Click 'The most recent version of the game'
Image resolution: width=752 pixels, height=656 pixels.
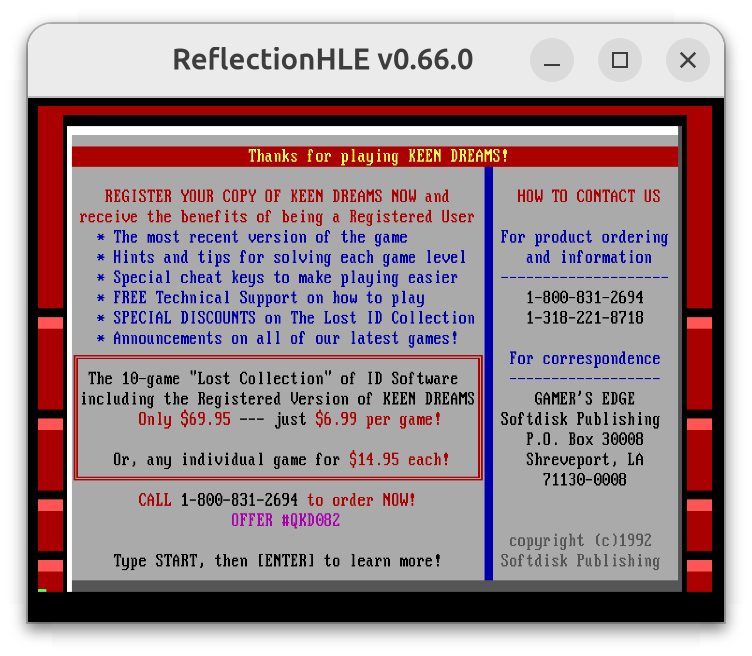coord(260,237)
